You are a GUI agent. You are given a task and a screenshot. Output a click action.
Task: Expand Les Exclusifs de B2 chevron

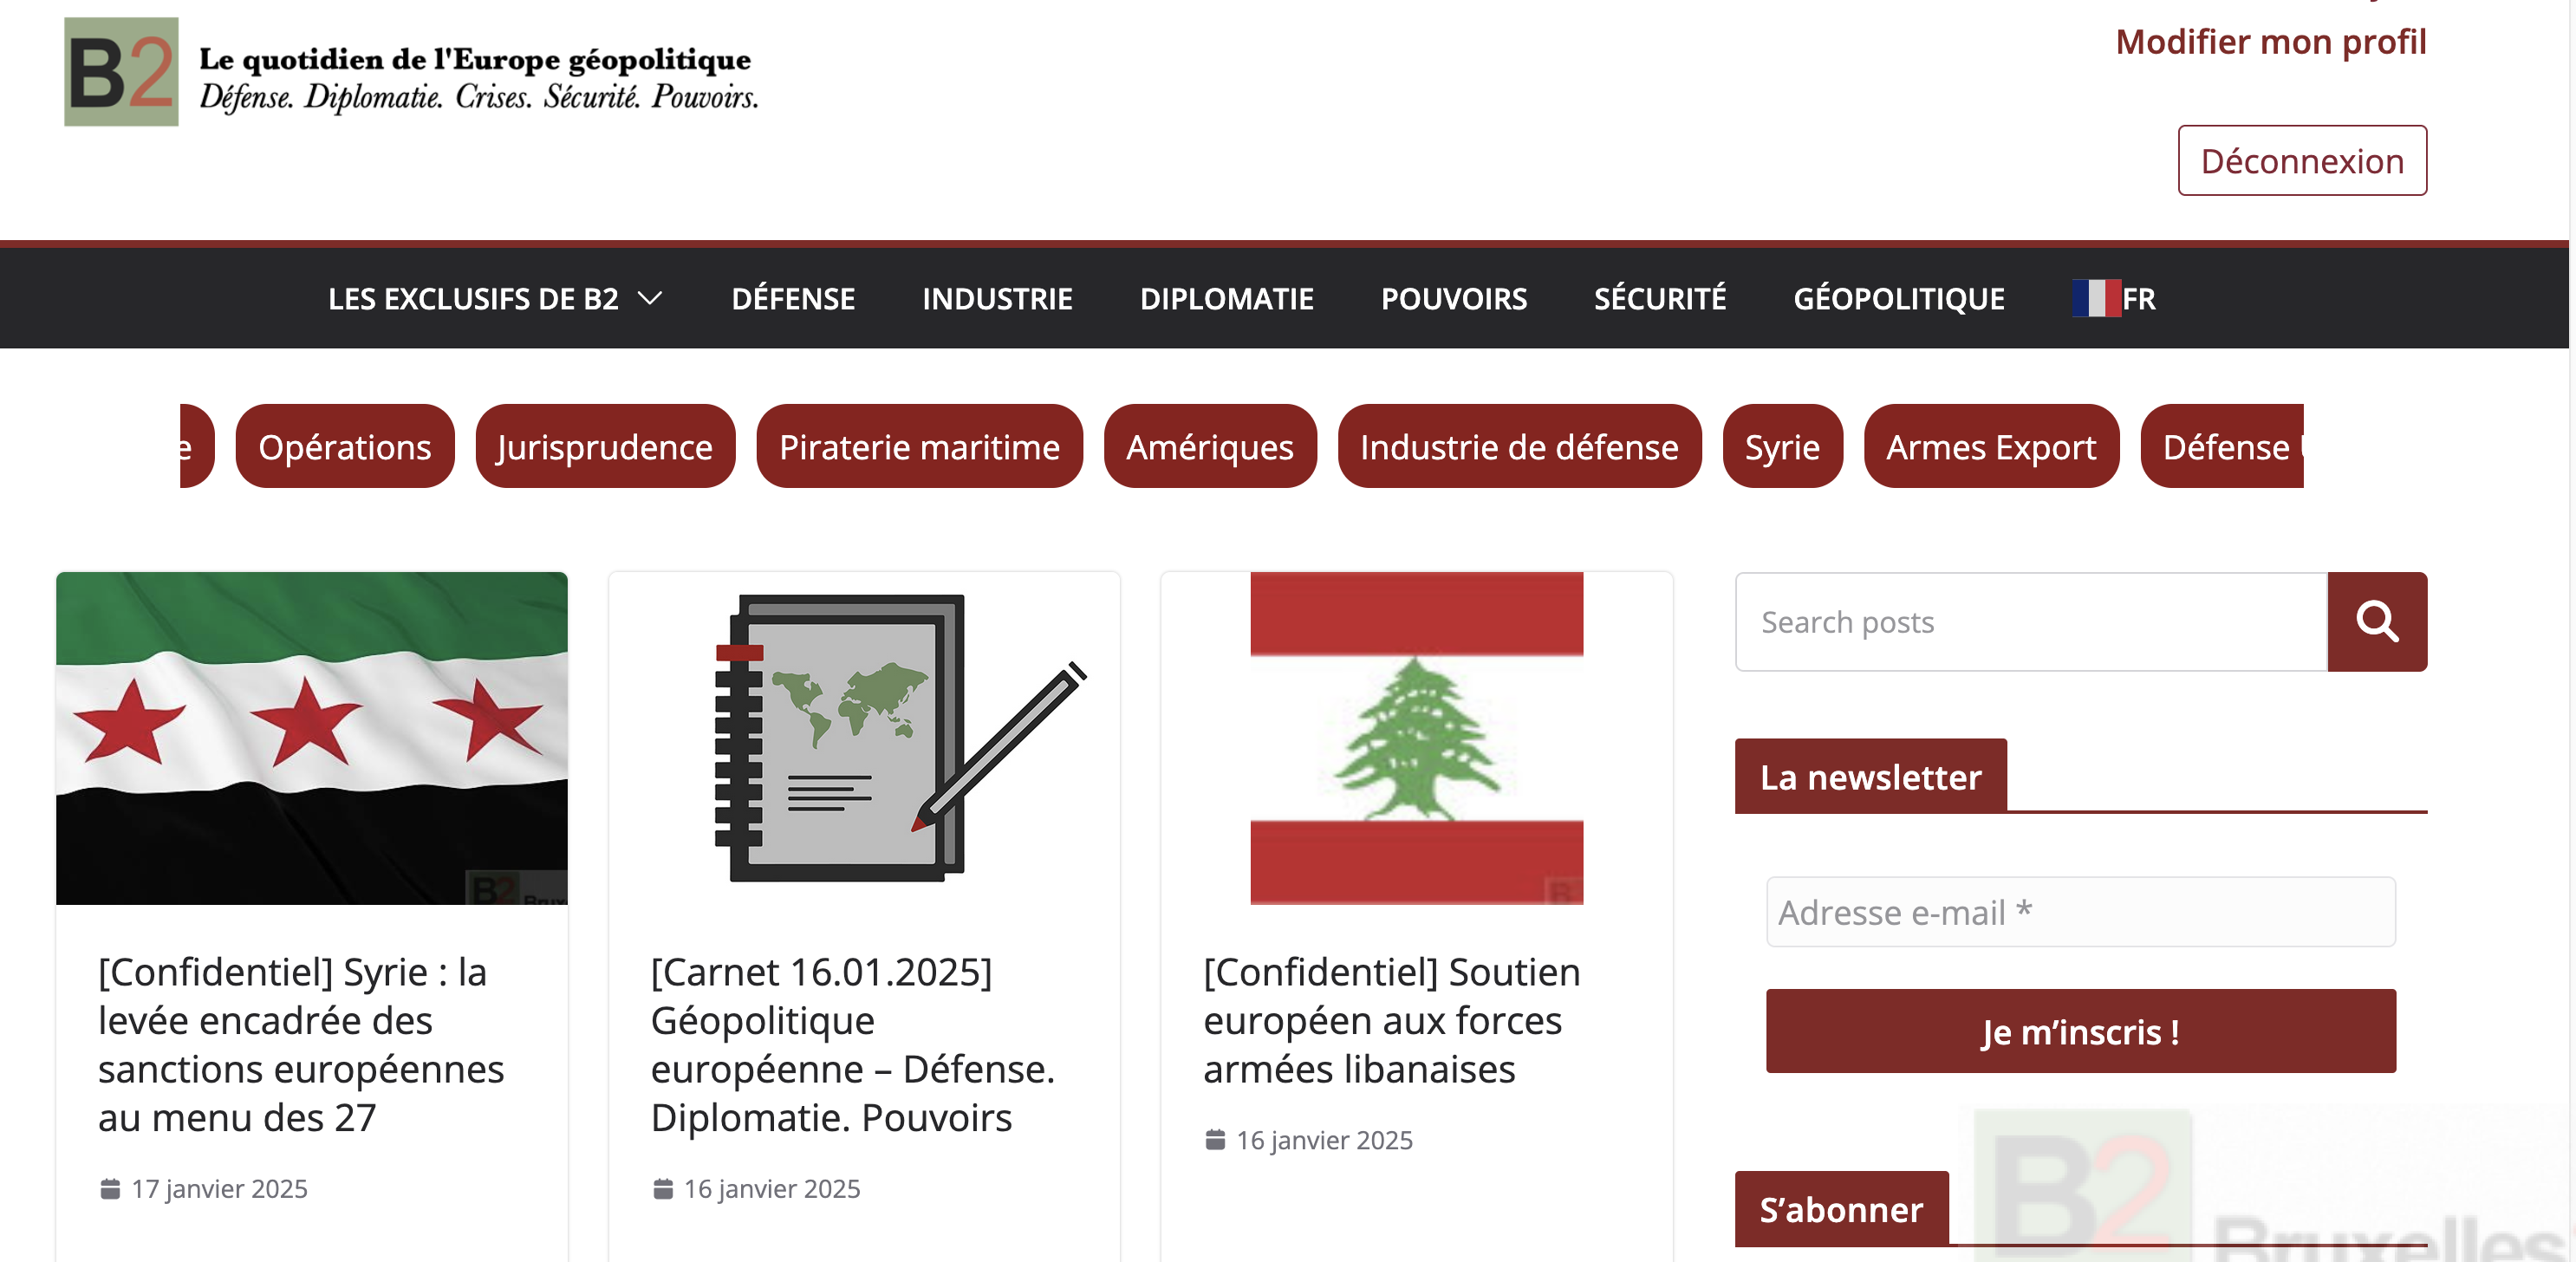(650, 298)
